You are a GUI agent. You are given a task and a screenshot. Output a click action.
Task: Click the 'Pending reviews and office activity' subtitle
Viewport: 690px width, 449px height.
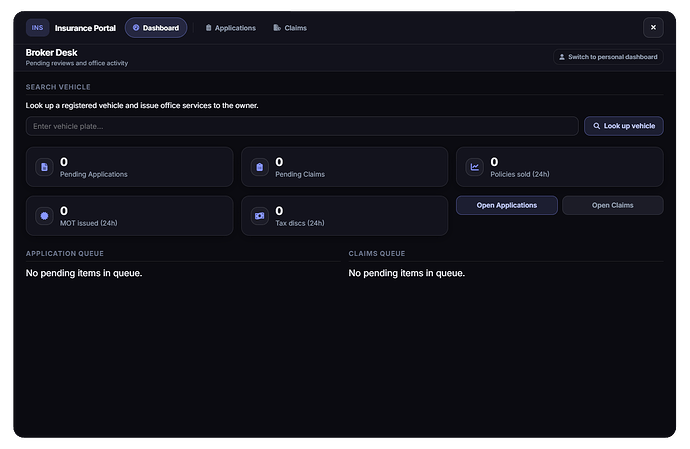pos(77,63)
